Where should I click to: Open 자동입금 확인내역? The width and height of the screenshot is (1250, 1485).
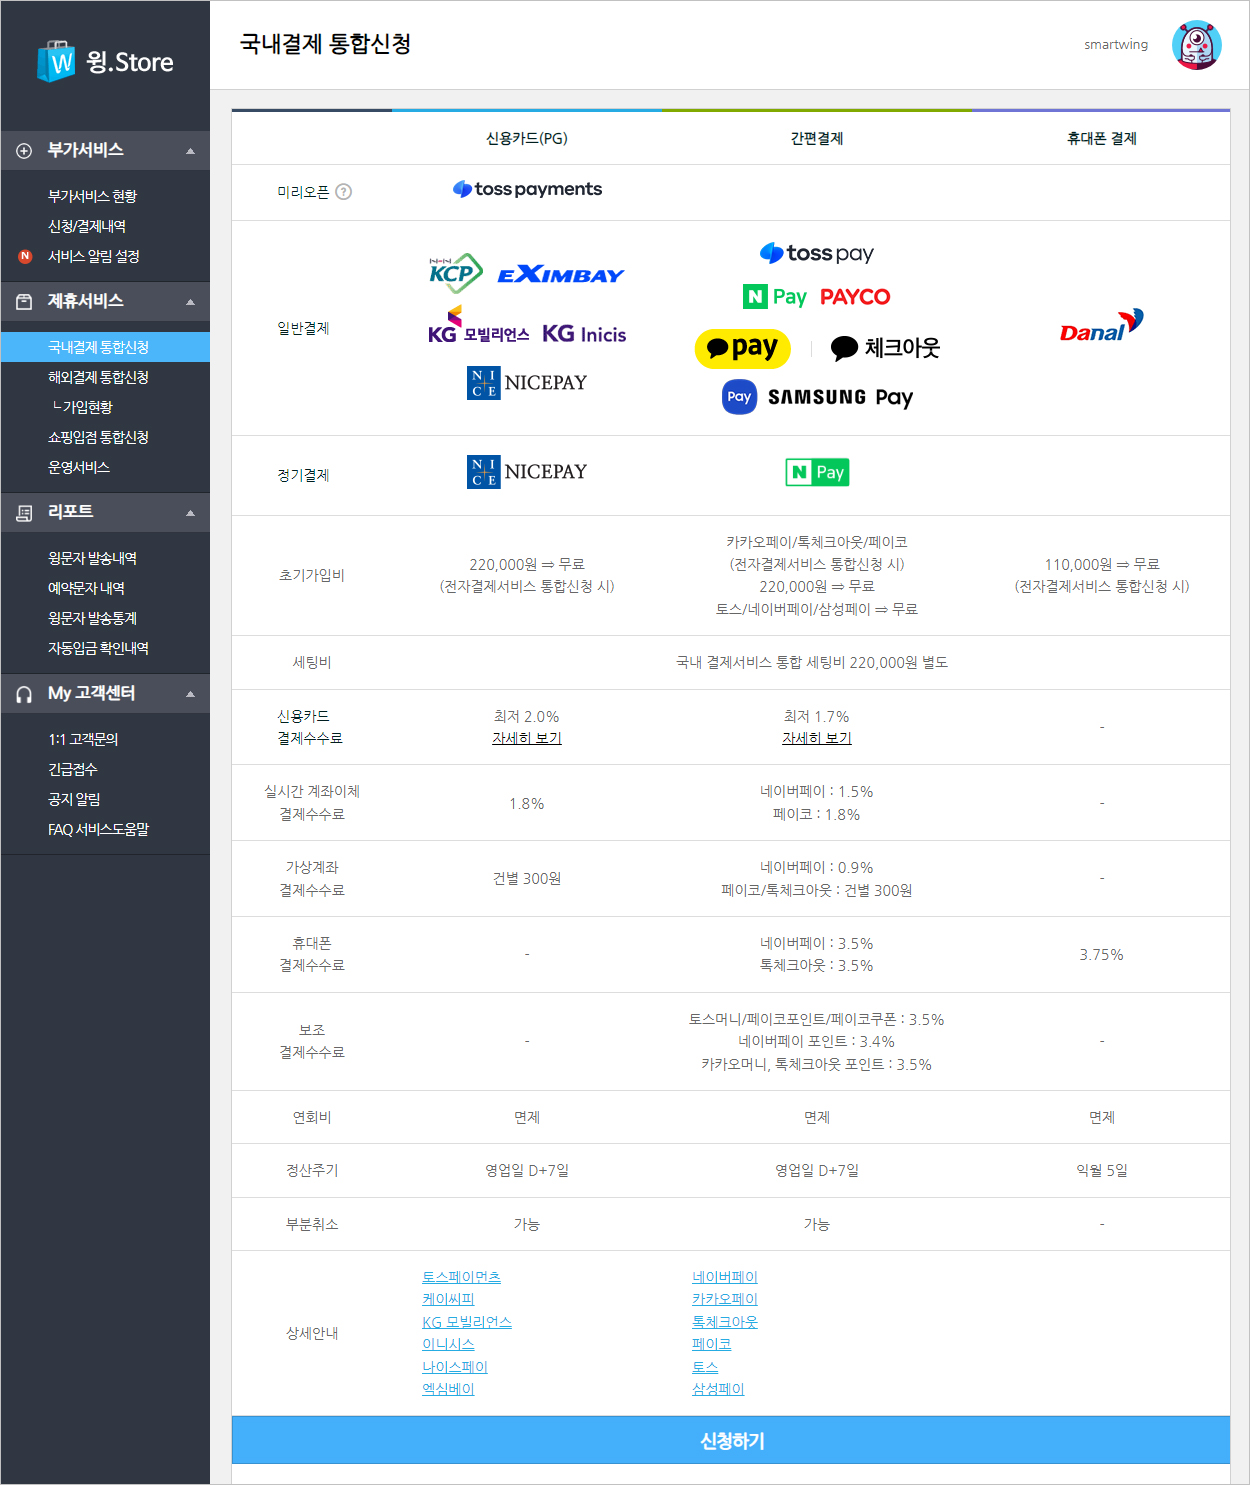tap(98, 648)
